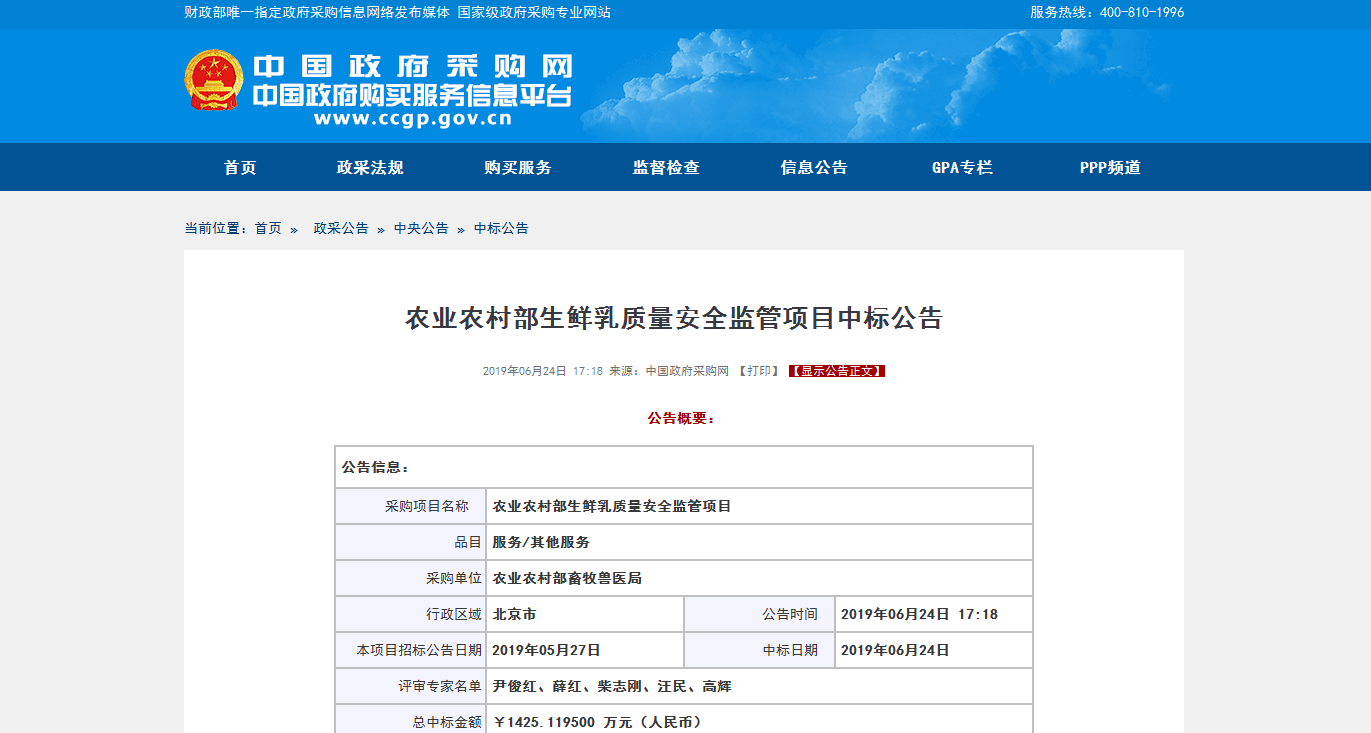Click the project name value 农业农村部生鲜乳质量安全监管项目 in table
Screen dimensions: 1371x733
(612, 506)
